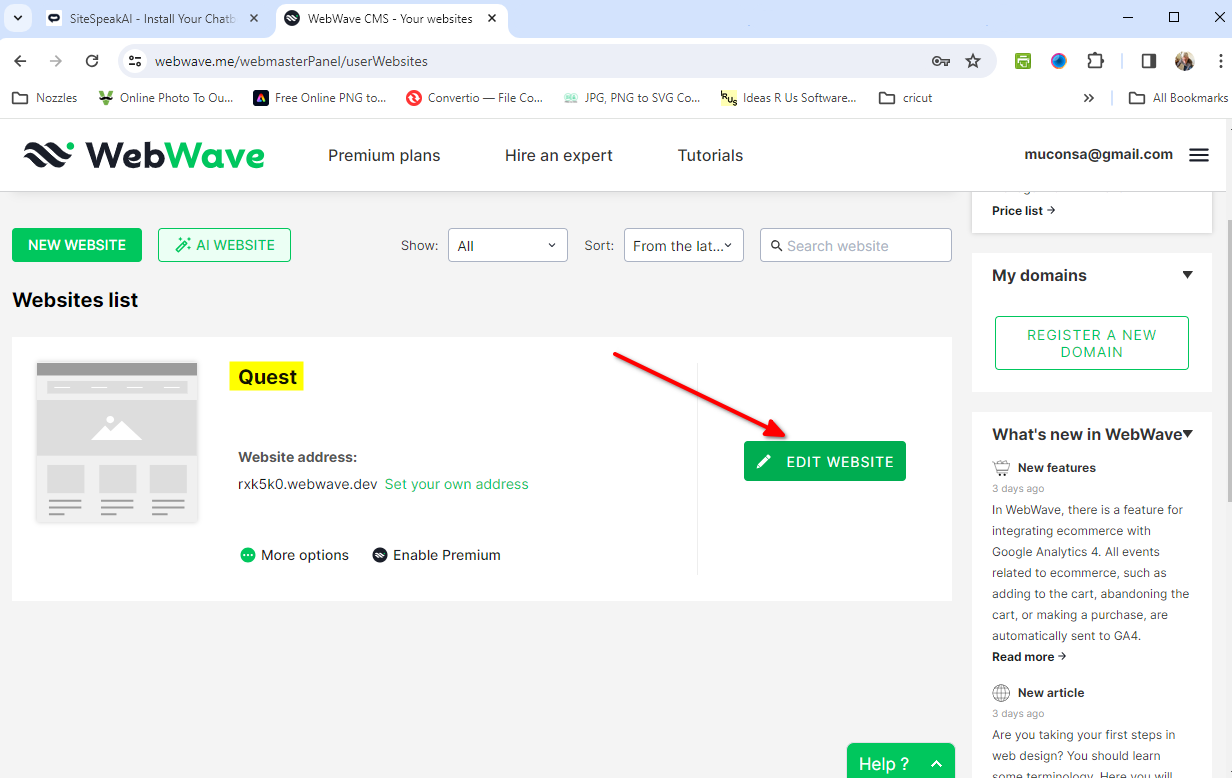Image resolution: width=1232 pixels, height=778 pixels.
Task: Switch to the SiteSpeakAI tab
Action: (x=150, y=18)
